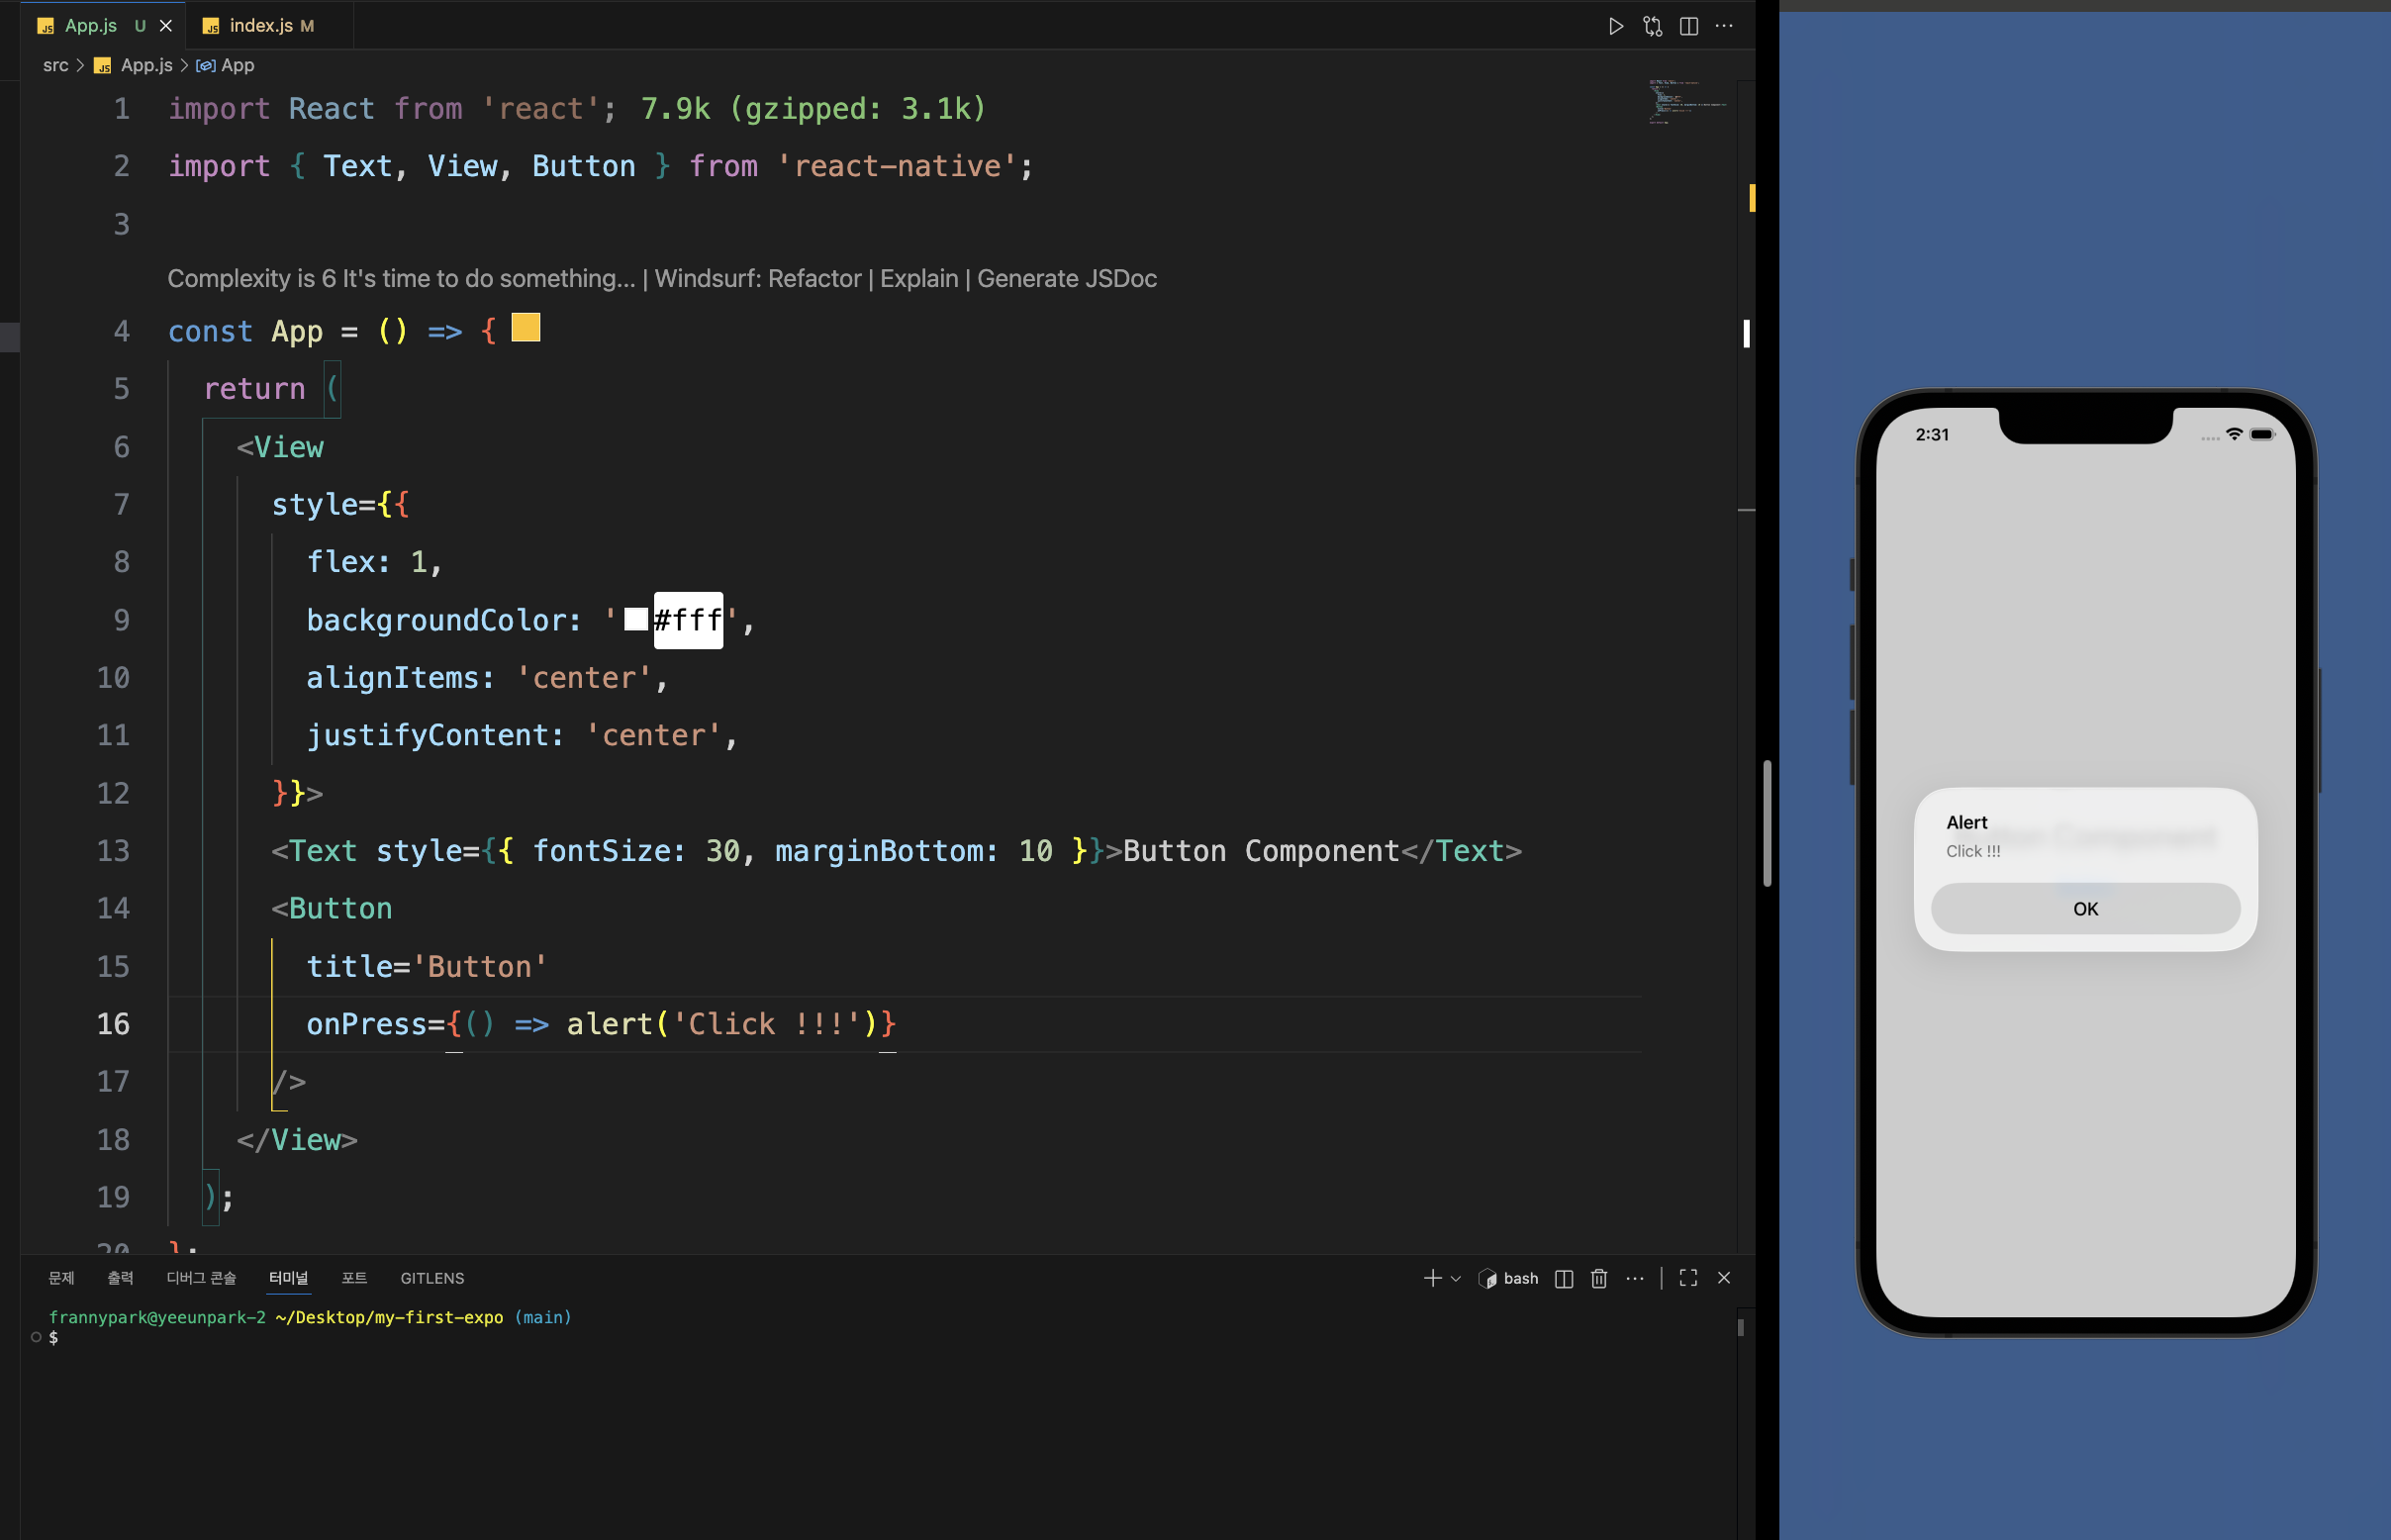2391x1540 pixels.
Task: Click the simulator Wi-Fi status icon
Action: coord(2234,434)
